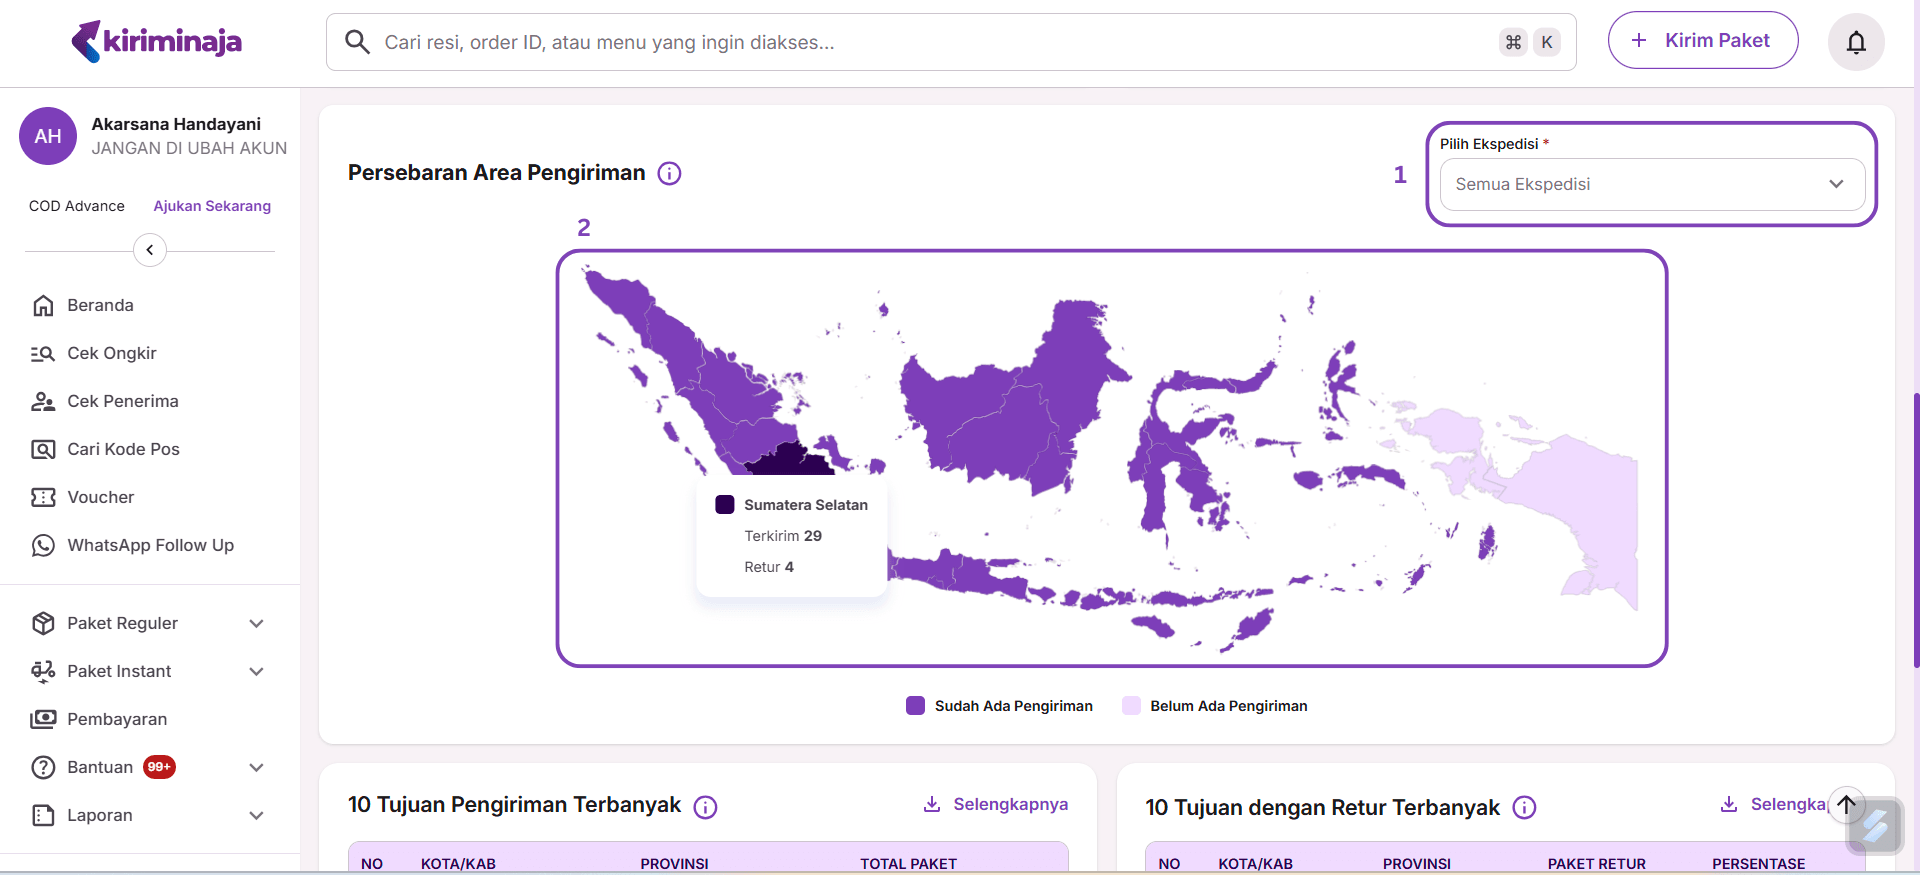Open the notification bell
Screen dimensions: 1920x875
[1855, 42]
